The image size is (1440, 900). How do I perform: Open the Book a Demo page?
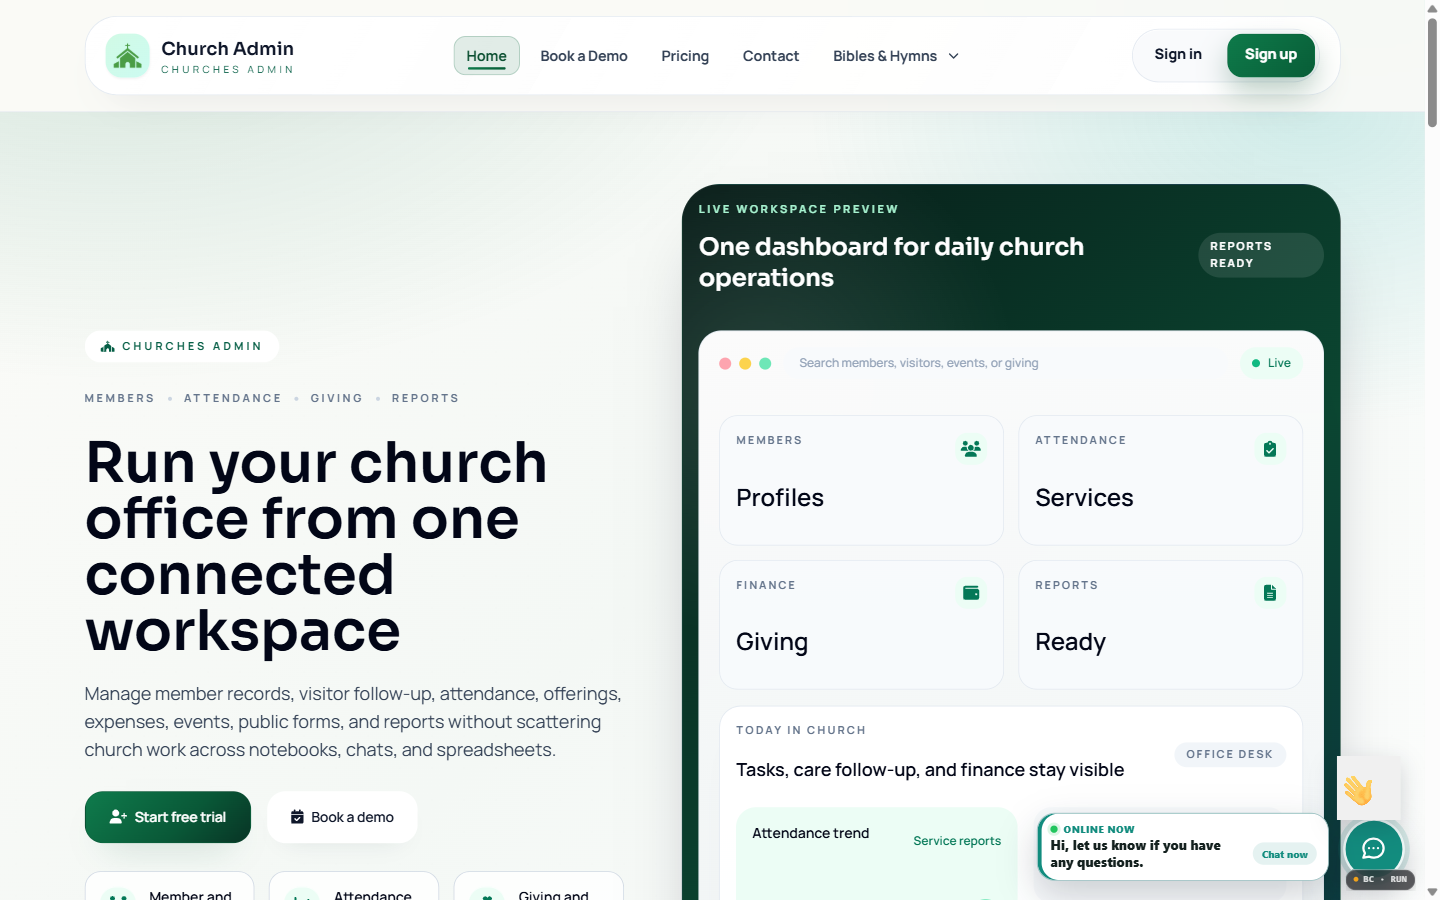pyautogui.click(x=584, y=56)
